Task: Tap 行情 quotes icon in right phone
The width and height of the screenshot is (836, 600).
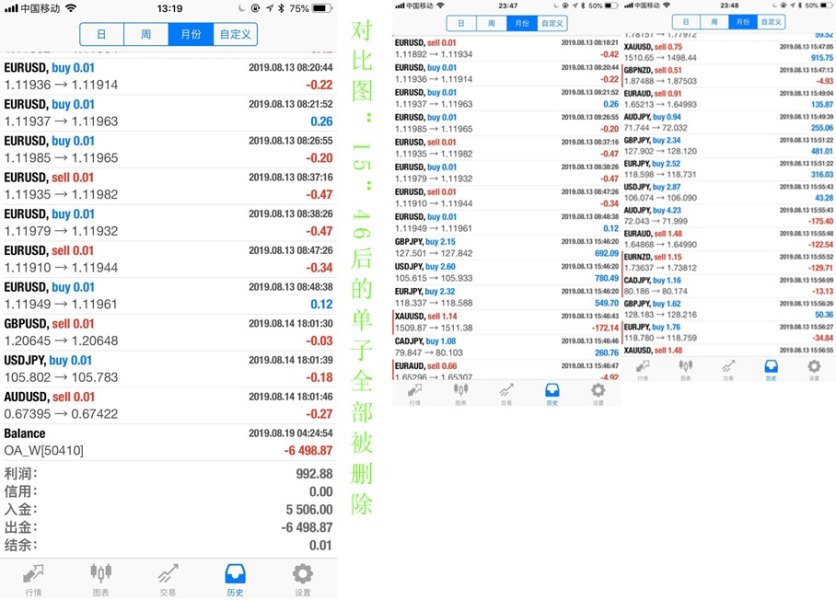Action: [642, 371]
